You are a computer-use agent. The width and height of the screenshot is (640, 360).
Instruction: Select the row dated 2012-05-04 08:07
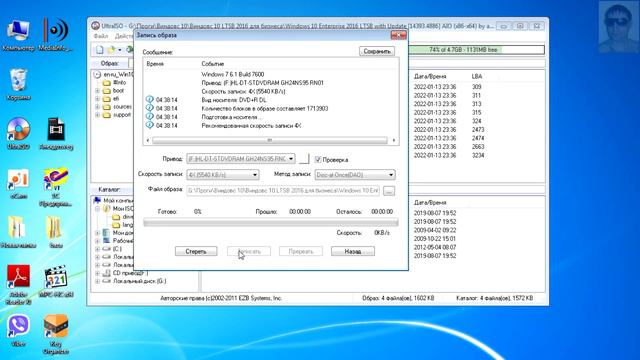435,247
